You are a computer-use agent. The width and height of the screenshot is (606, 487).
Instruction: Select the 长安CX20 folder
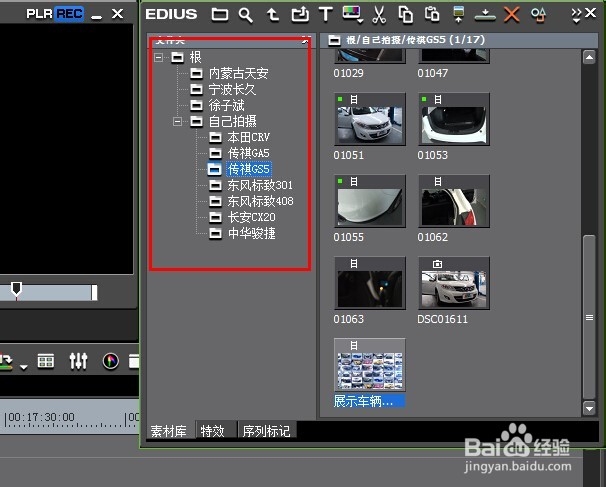click(x=252, y=217)
